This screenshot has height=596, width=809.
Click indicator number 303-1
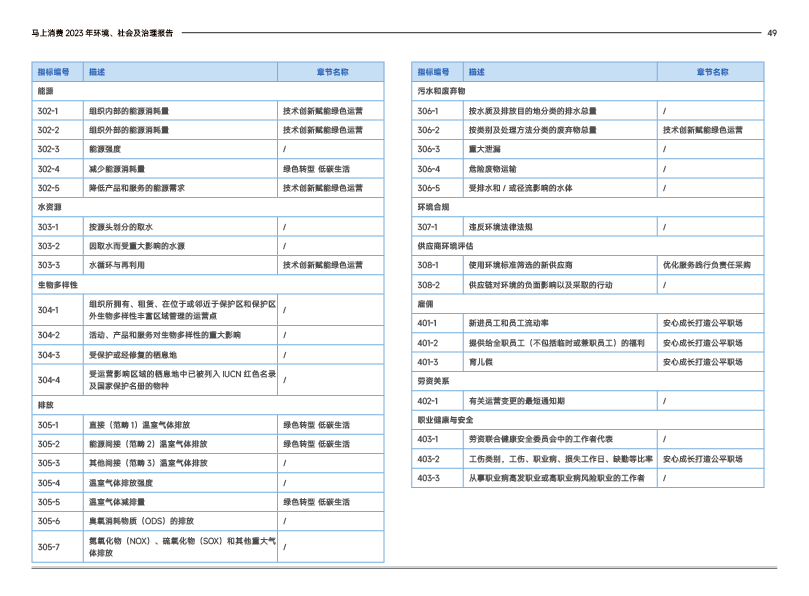[48, 227]
